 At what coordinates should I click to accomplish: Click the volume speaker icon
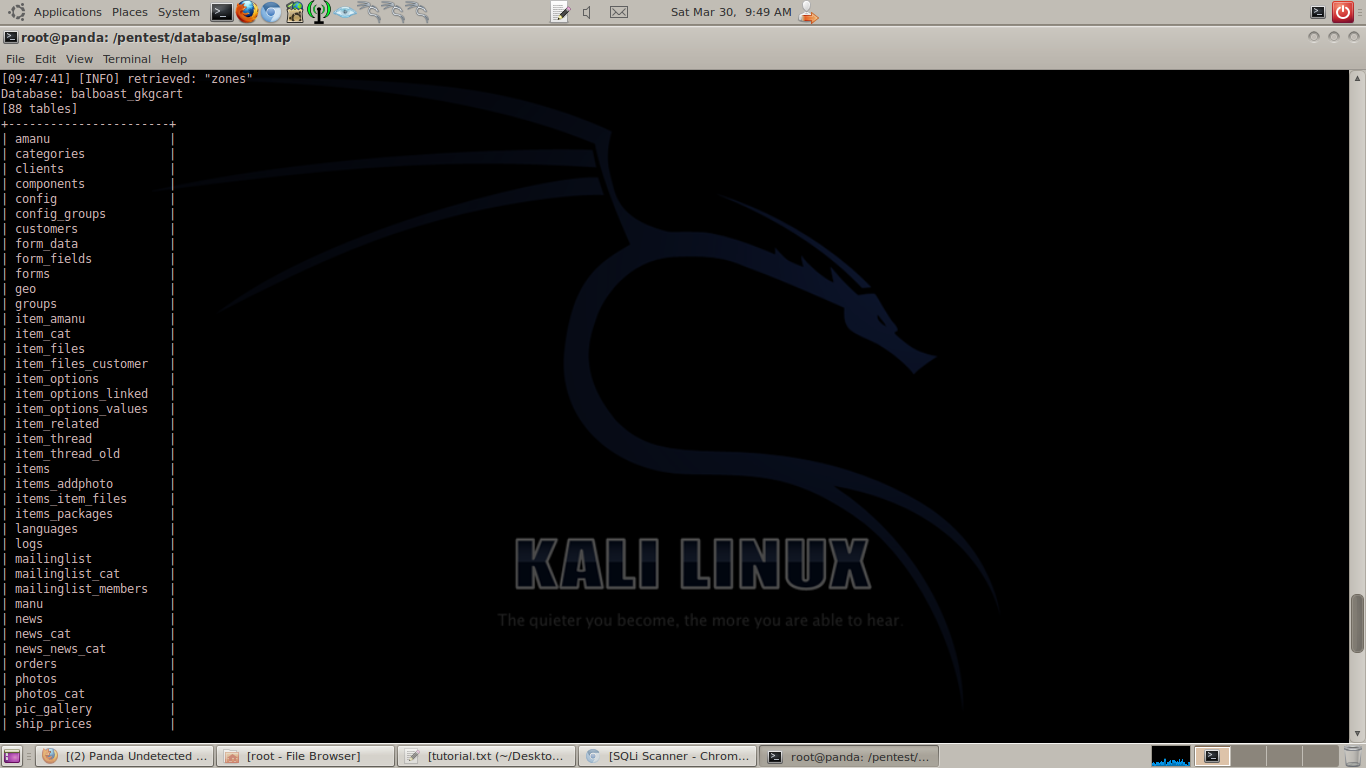(587, 12)
